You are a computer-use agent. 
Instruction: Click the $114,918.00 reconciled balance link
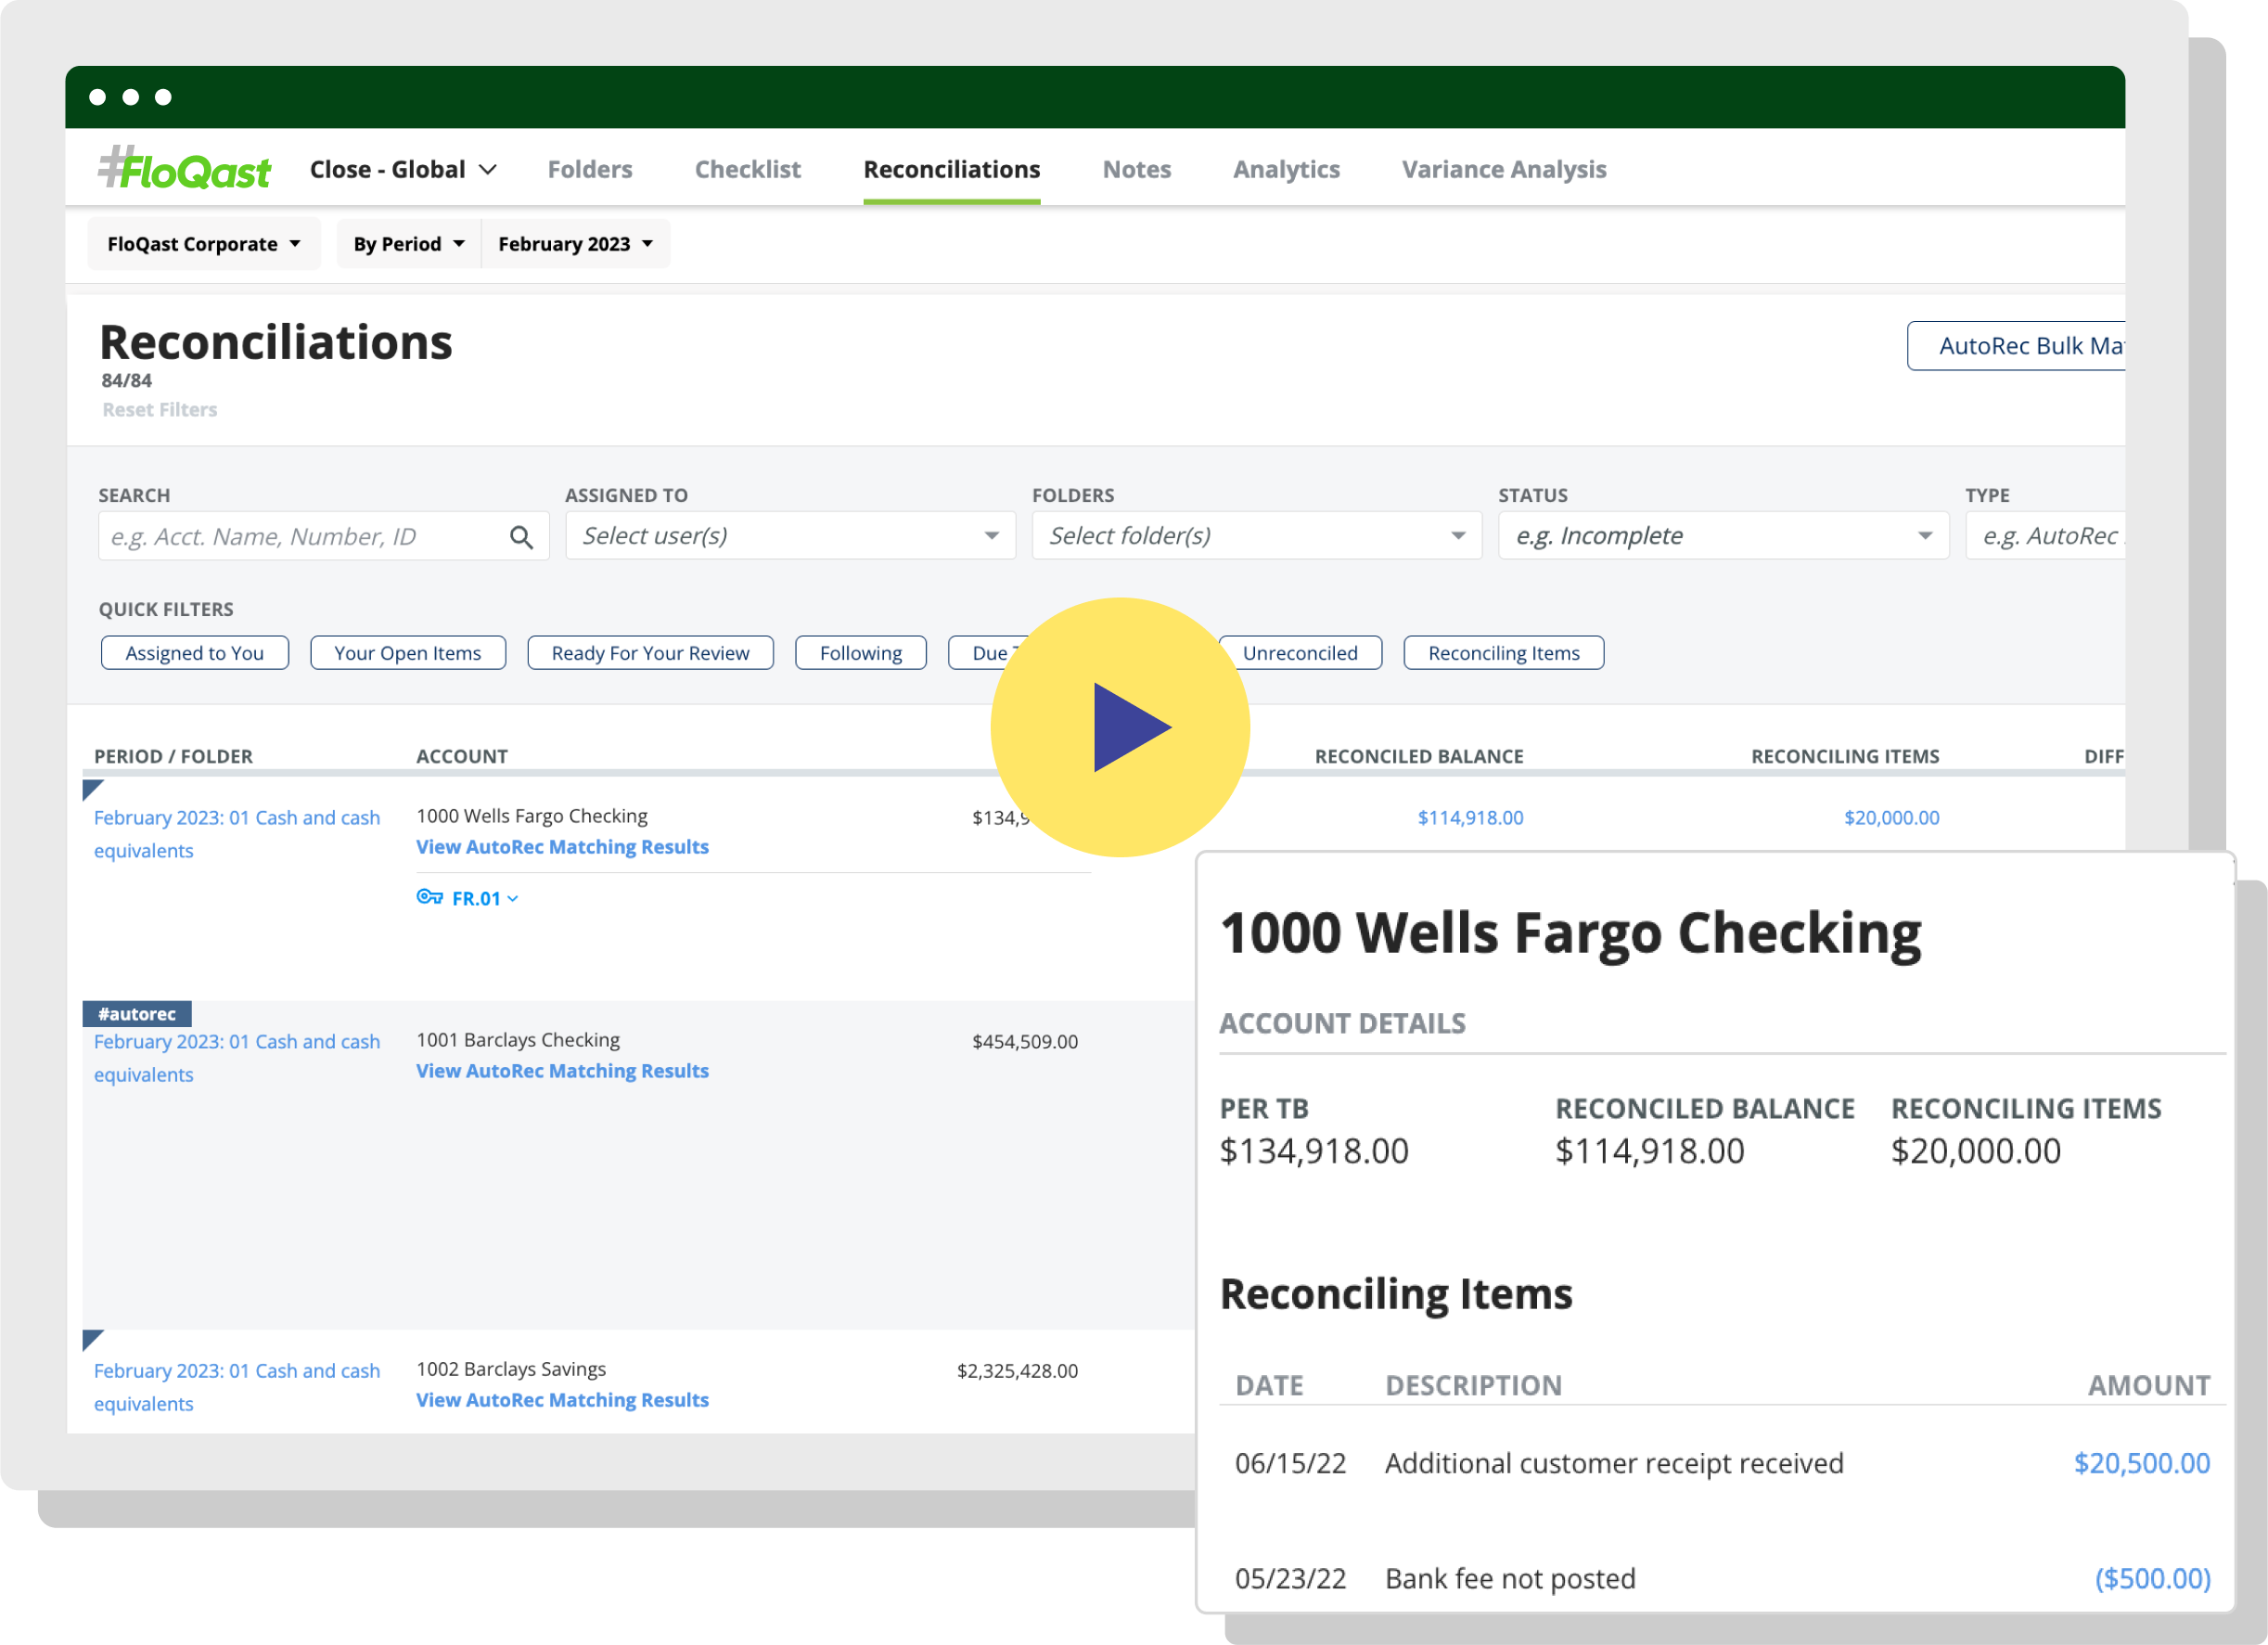coord(1470,817)
